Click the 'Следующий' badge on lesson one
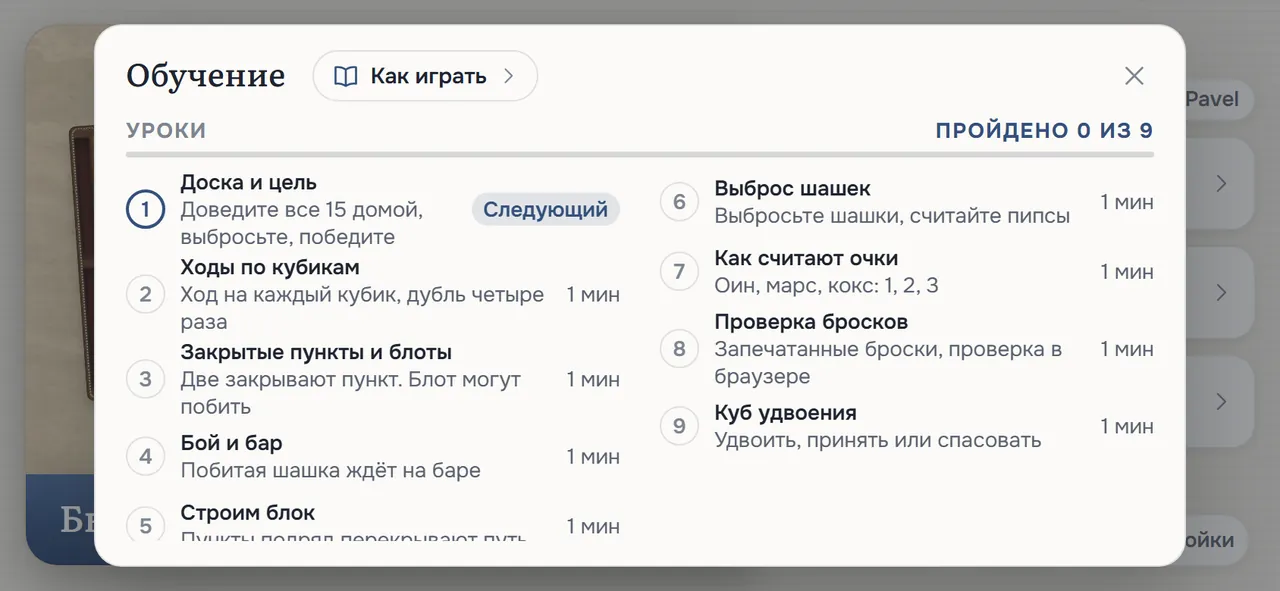The height and width of the screenshot is (591, 1280). pos(546,210)
